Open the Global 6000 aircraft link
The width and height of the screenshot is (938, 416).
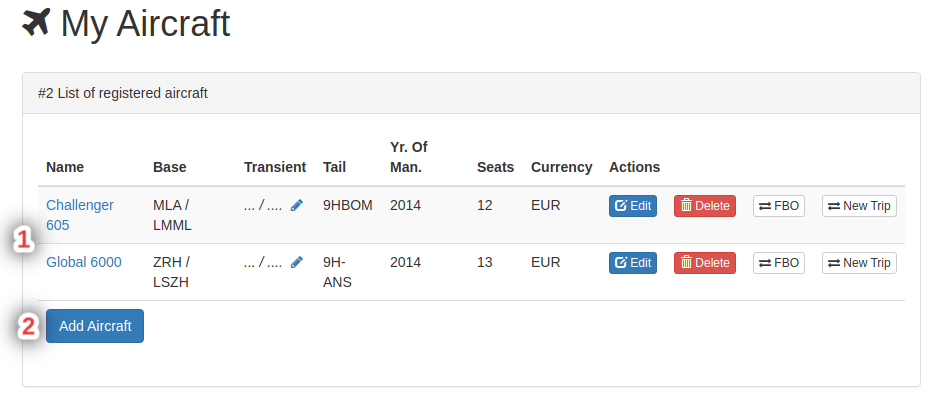point(84,262)
